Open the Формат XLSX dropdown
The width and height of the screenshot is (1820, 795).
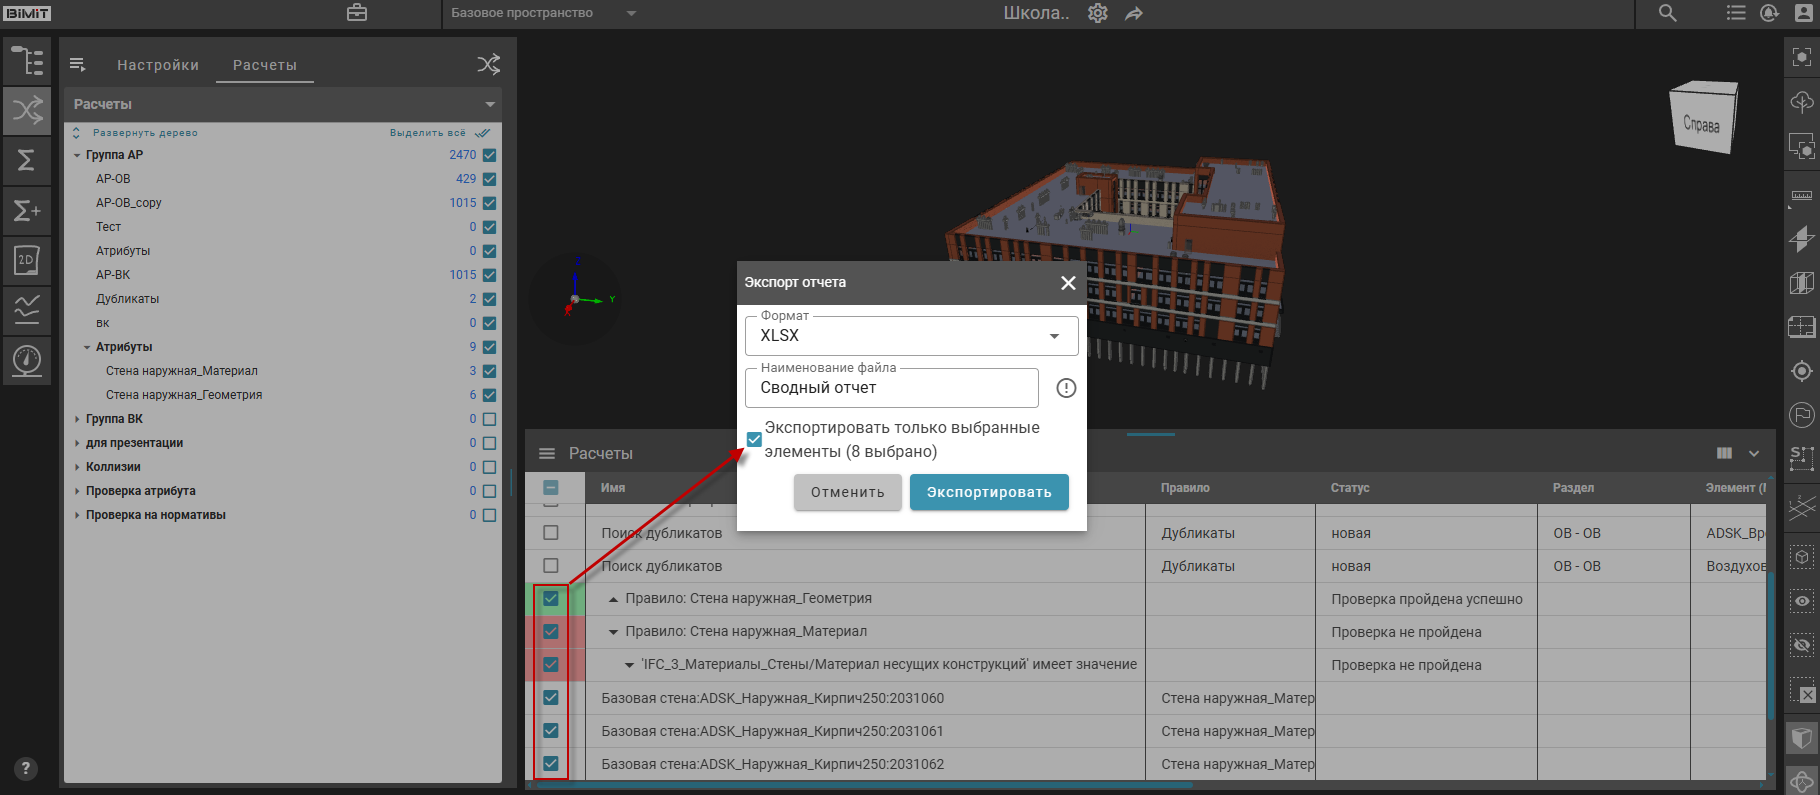tap(911, 336)
